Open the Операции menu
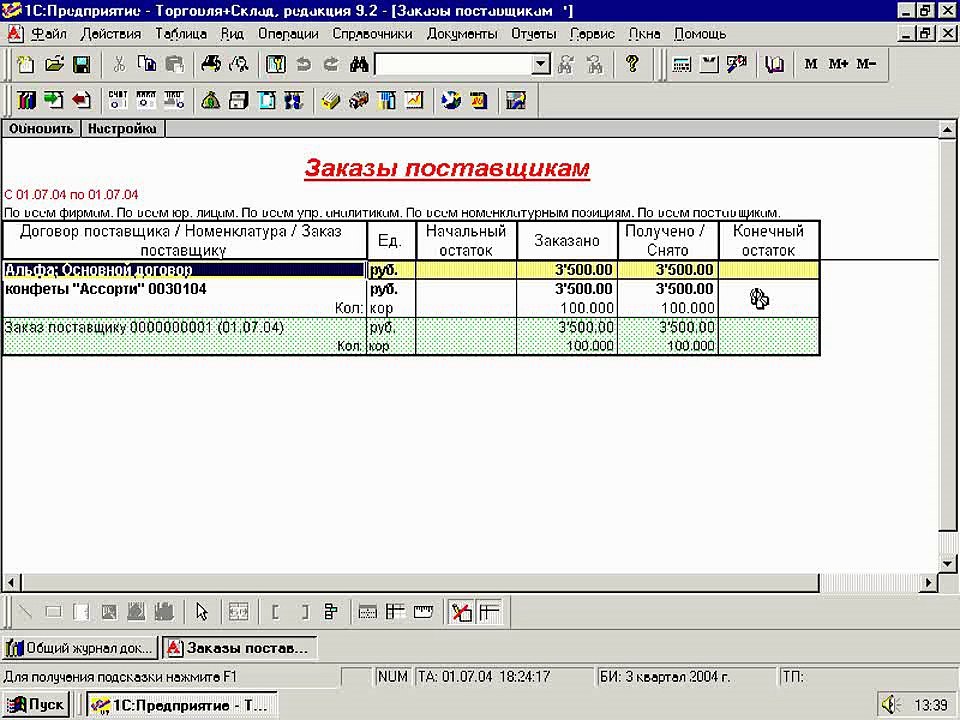This screenshot has width=960, height=720. 288,34
